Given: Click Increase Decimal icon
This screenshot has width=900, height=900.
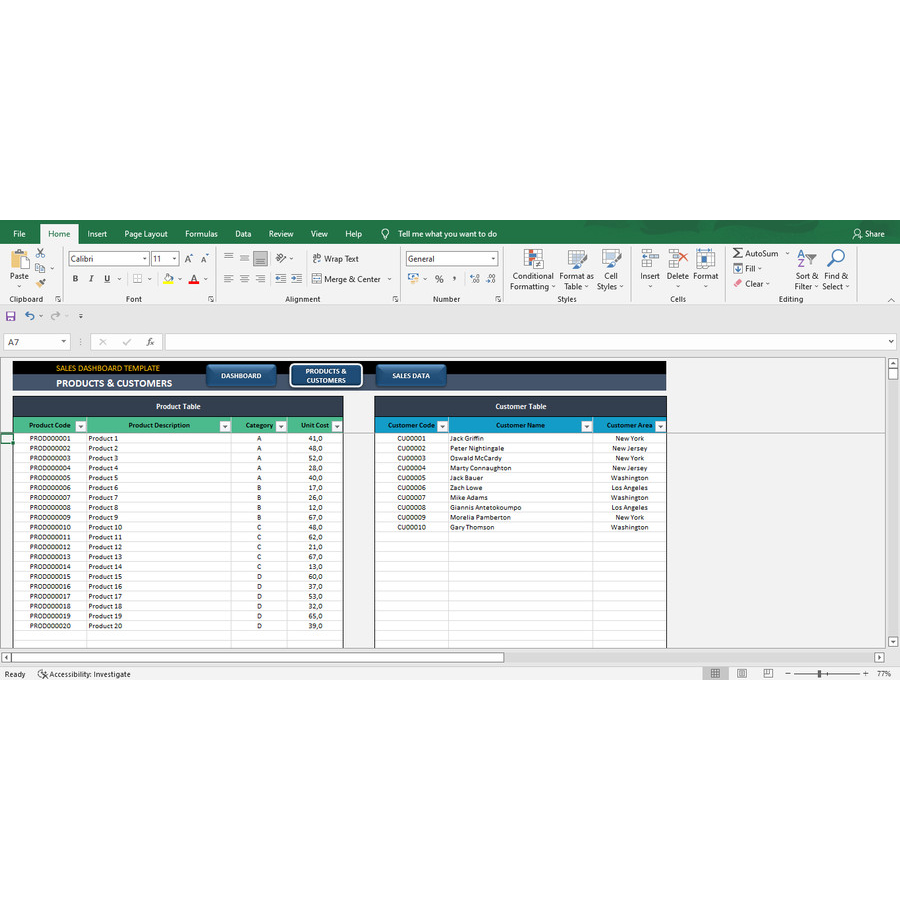Looking at the screenshot, I should click(475, 279).
